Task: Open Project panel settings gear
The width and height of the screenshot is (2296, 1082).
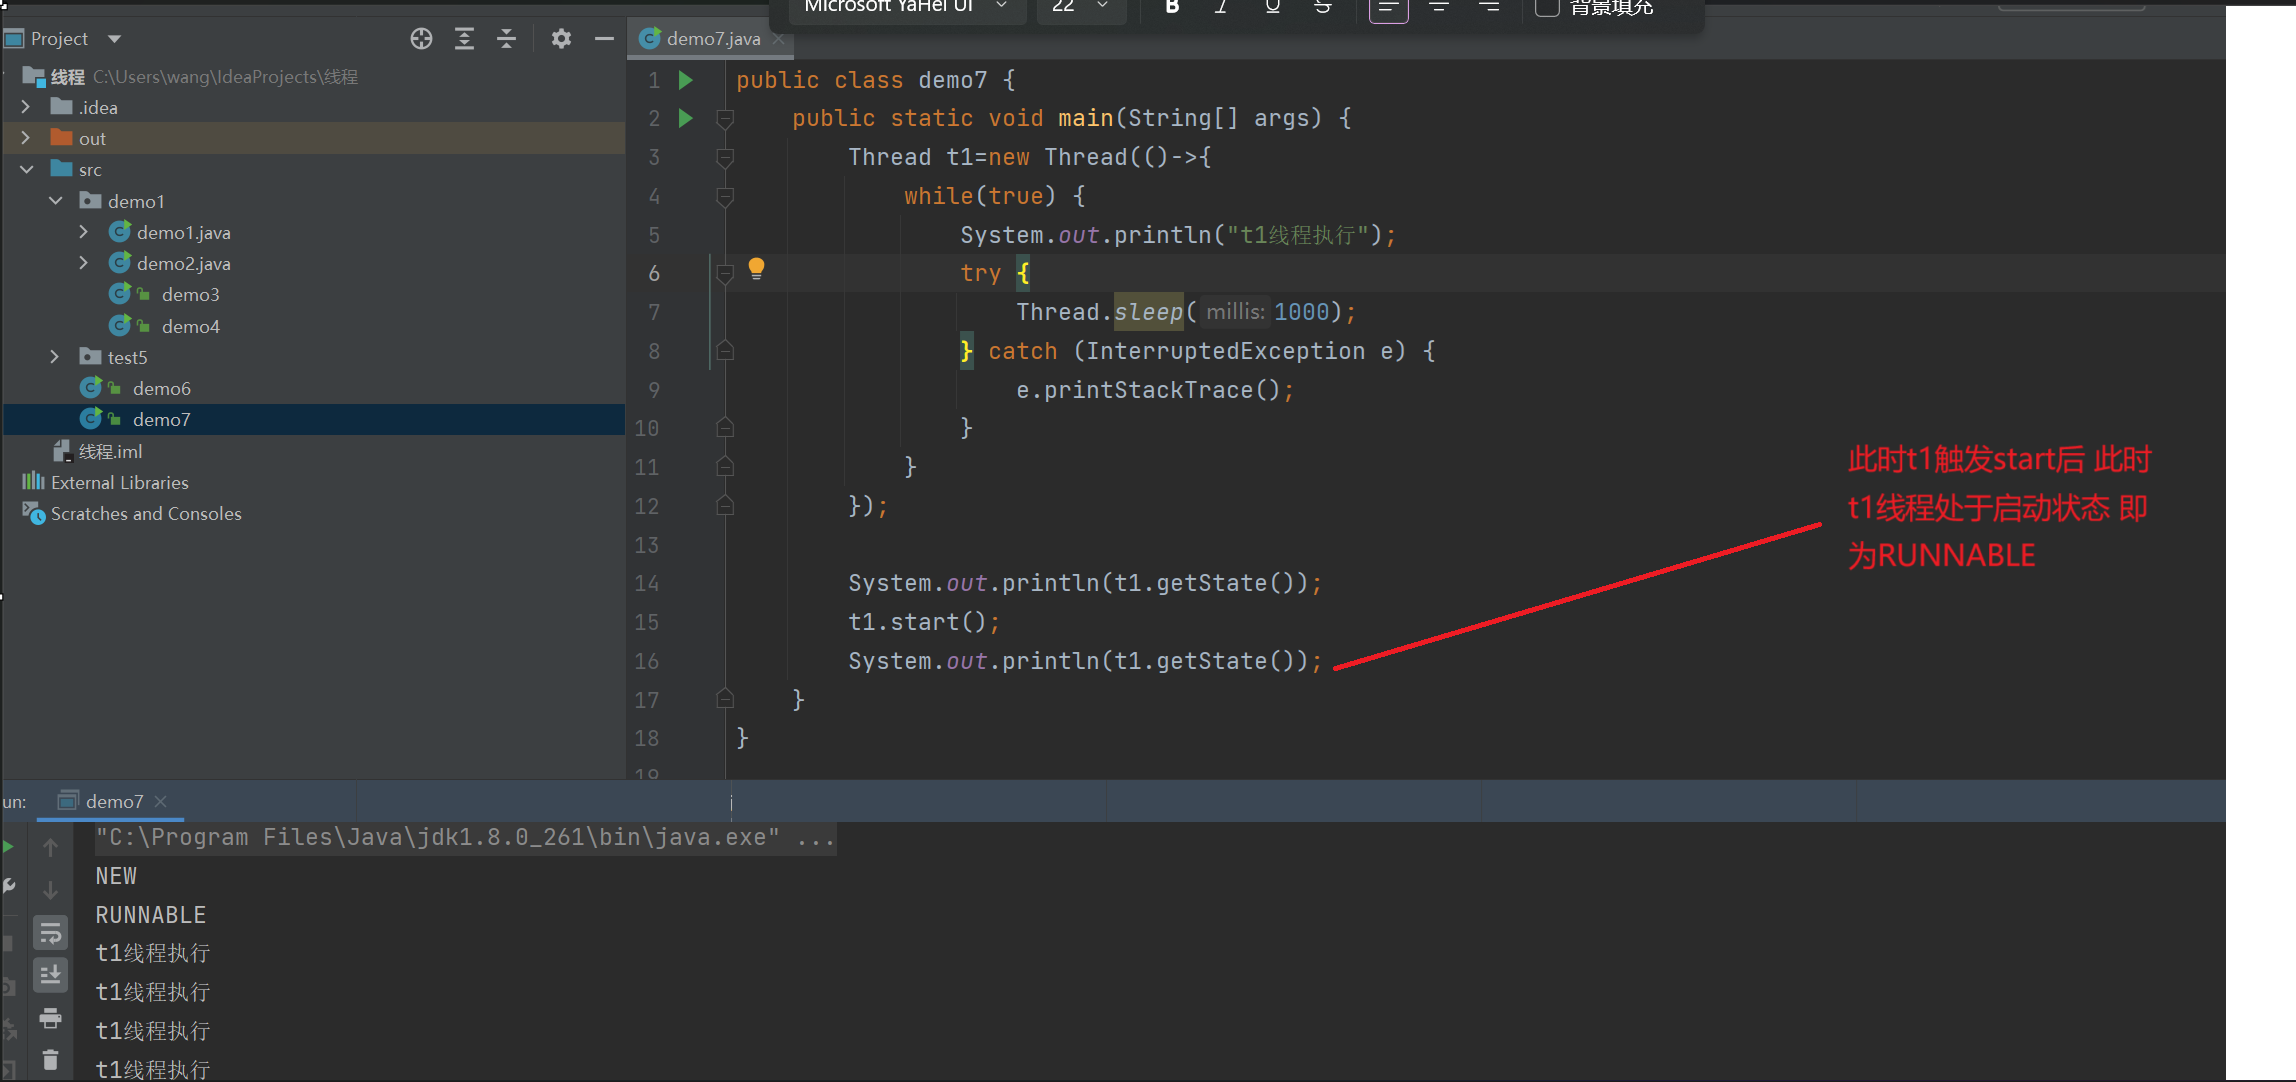Action: (561, 39)
